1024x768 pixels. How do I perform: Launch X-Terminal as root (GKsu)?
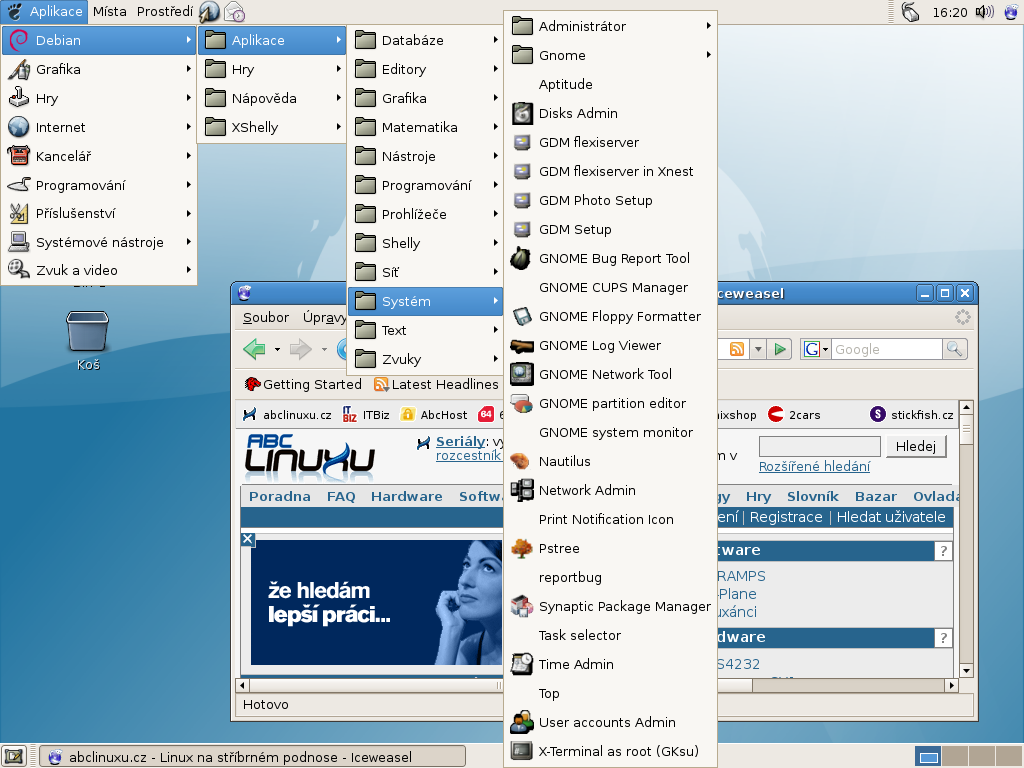tap(610, 751)
